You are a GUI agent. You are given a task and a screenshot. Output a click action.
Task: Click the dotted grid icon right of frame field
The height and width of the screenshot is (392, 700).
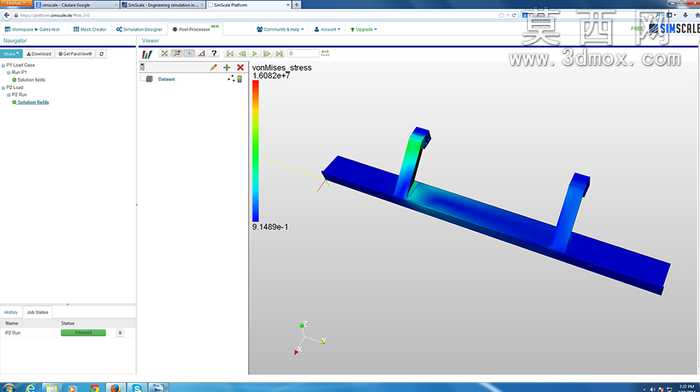coord(325,53)
